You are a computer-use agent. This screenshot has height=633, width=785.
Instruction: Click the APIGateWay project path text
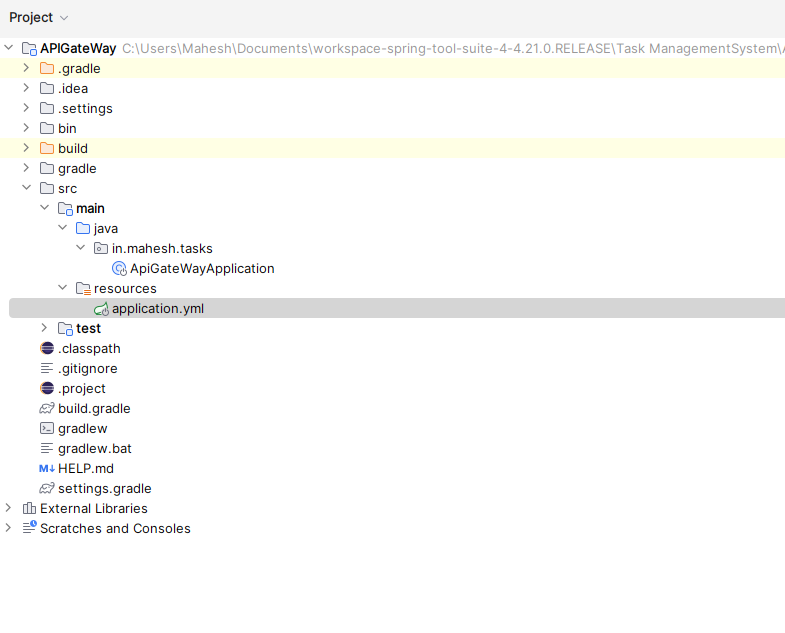point(453,48)
